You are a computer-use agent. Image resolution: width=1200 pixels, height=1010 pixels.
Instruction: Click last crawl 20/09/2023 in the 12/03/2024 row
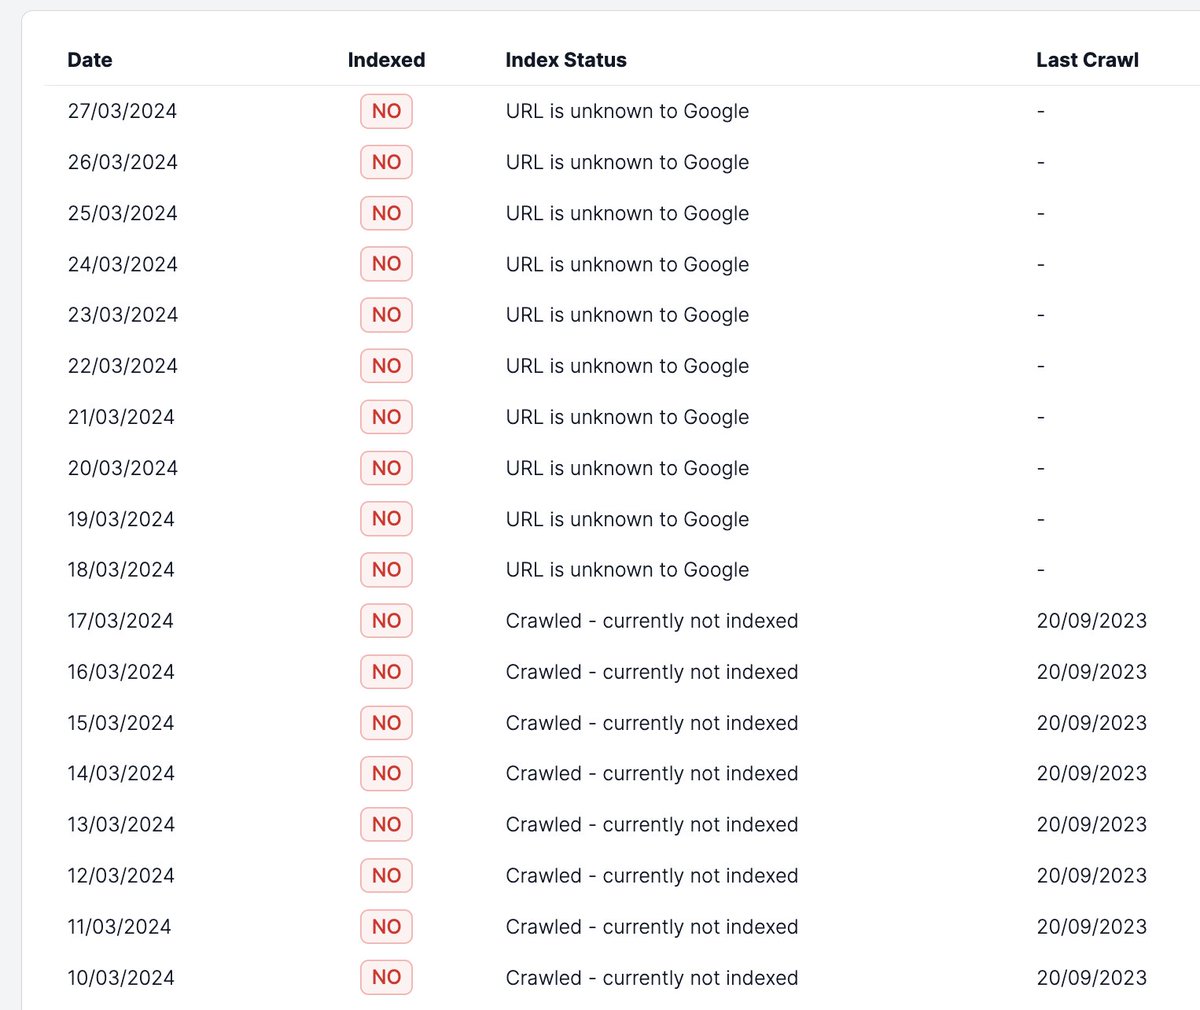click(1092, 875)
